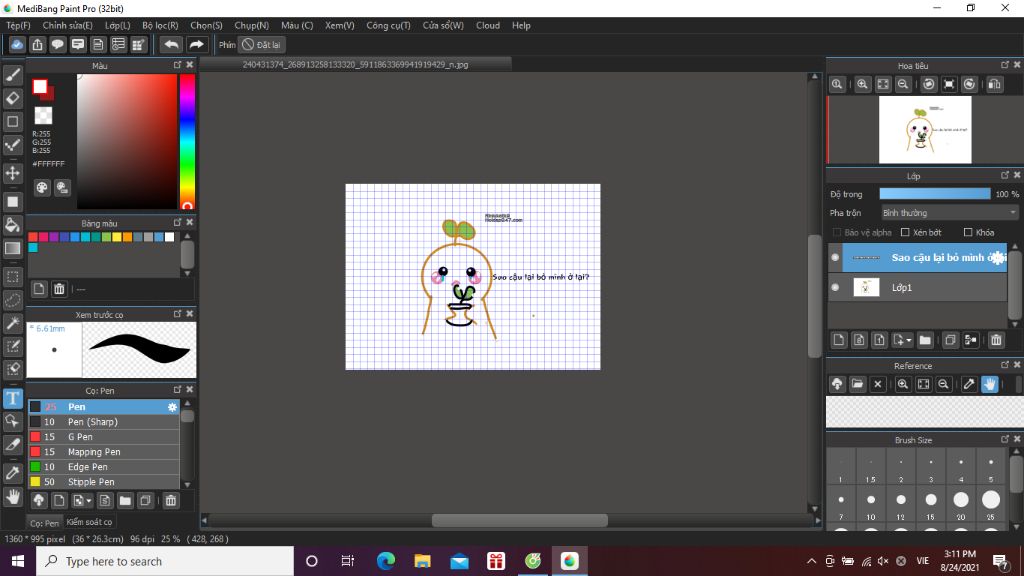Set brush size to 10 in Brush Size
The width and height of the screenshot is (1024, 576).
click(x=871, y=505)
